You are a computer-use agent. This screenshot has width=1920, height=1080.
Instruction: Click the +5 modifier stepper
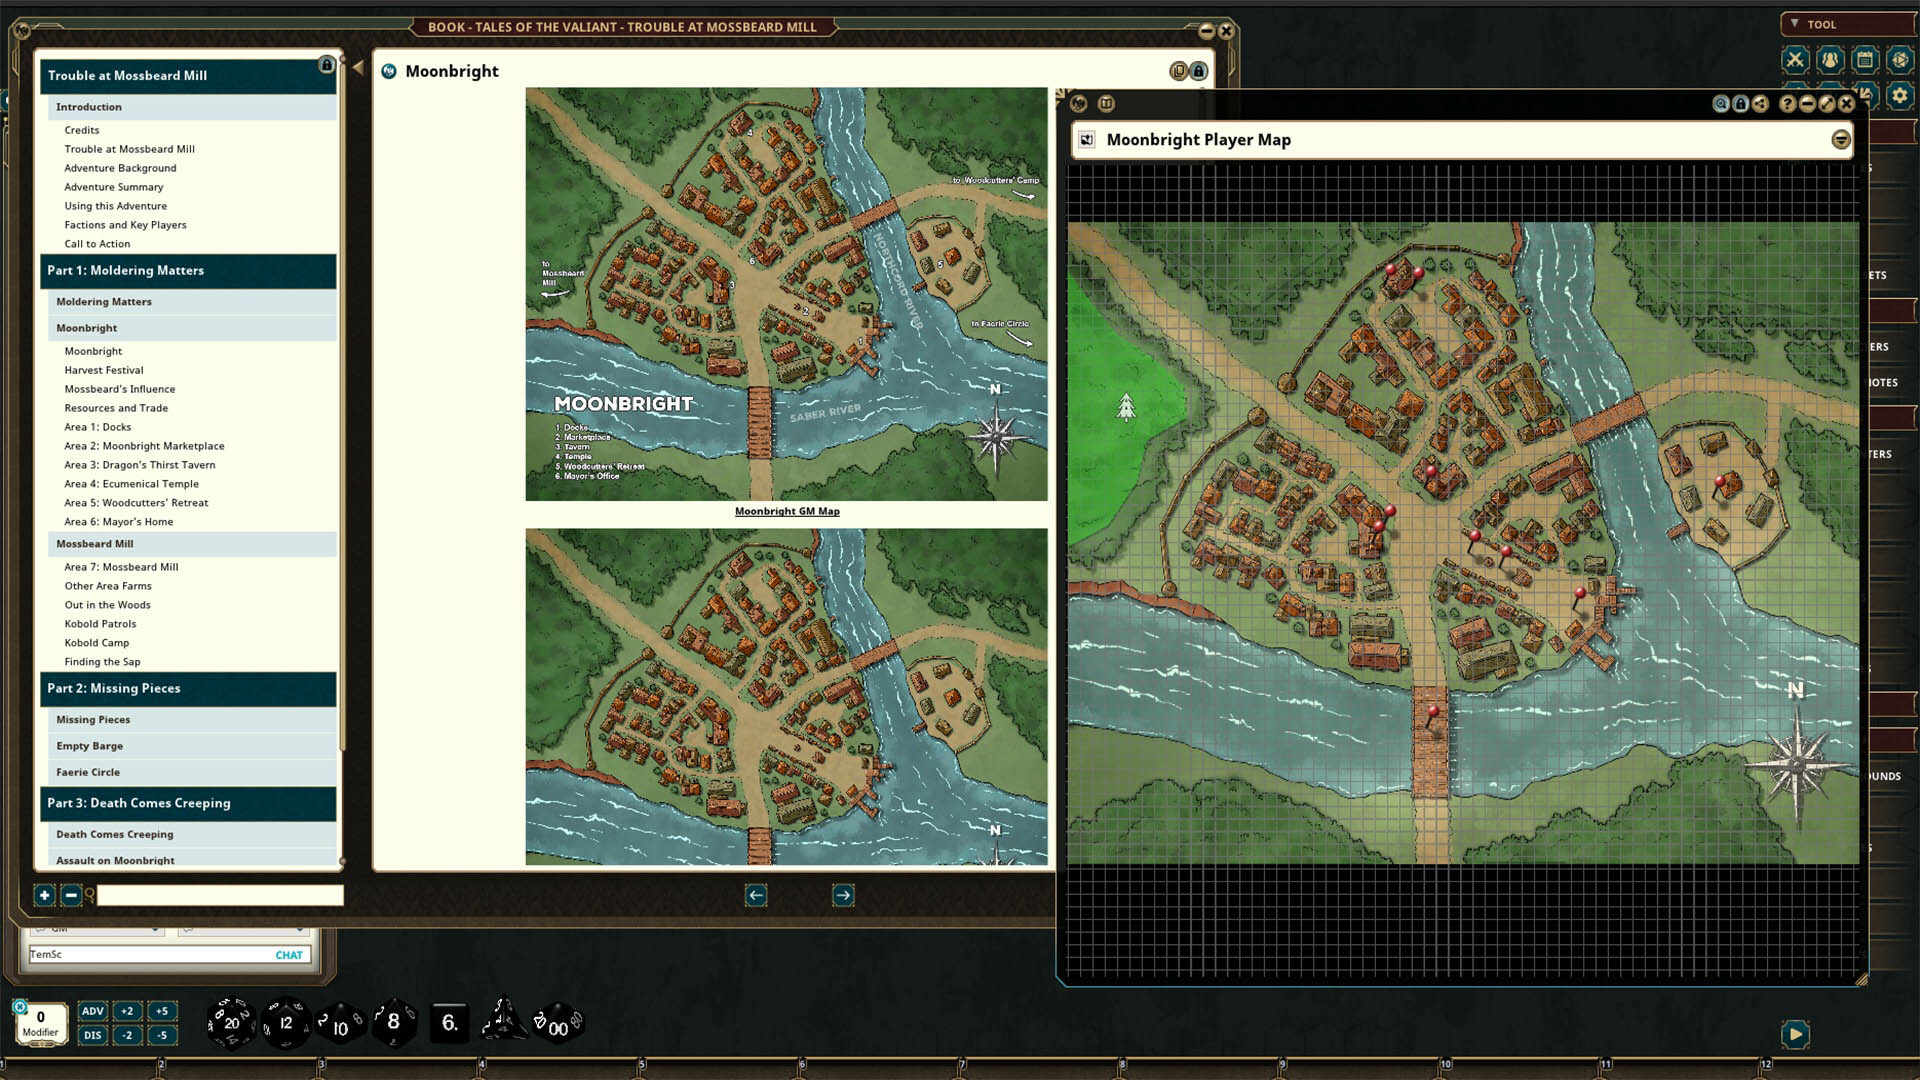point(160,1011)
